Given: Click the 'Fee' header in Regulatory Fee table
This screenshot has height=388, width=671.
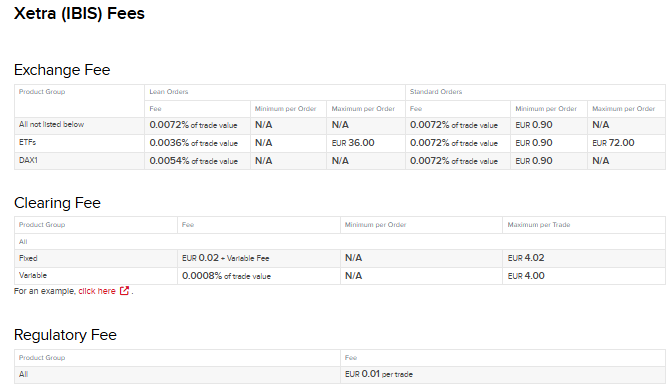Looking at the screenshot, I should [x=351, y=358].
